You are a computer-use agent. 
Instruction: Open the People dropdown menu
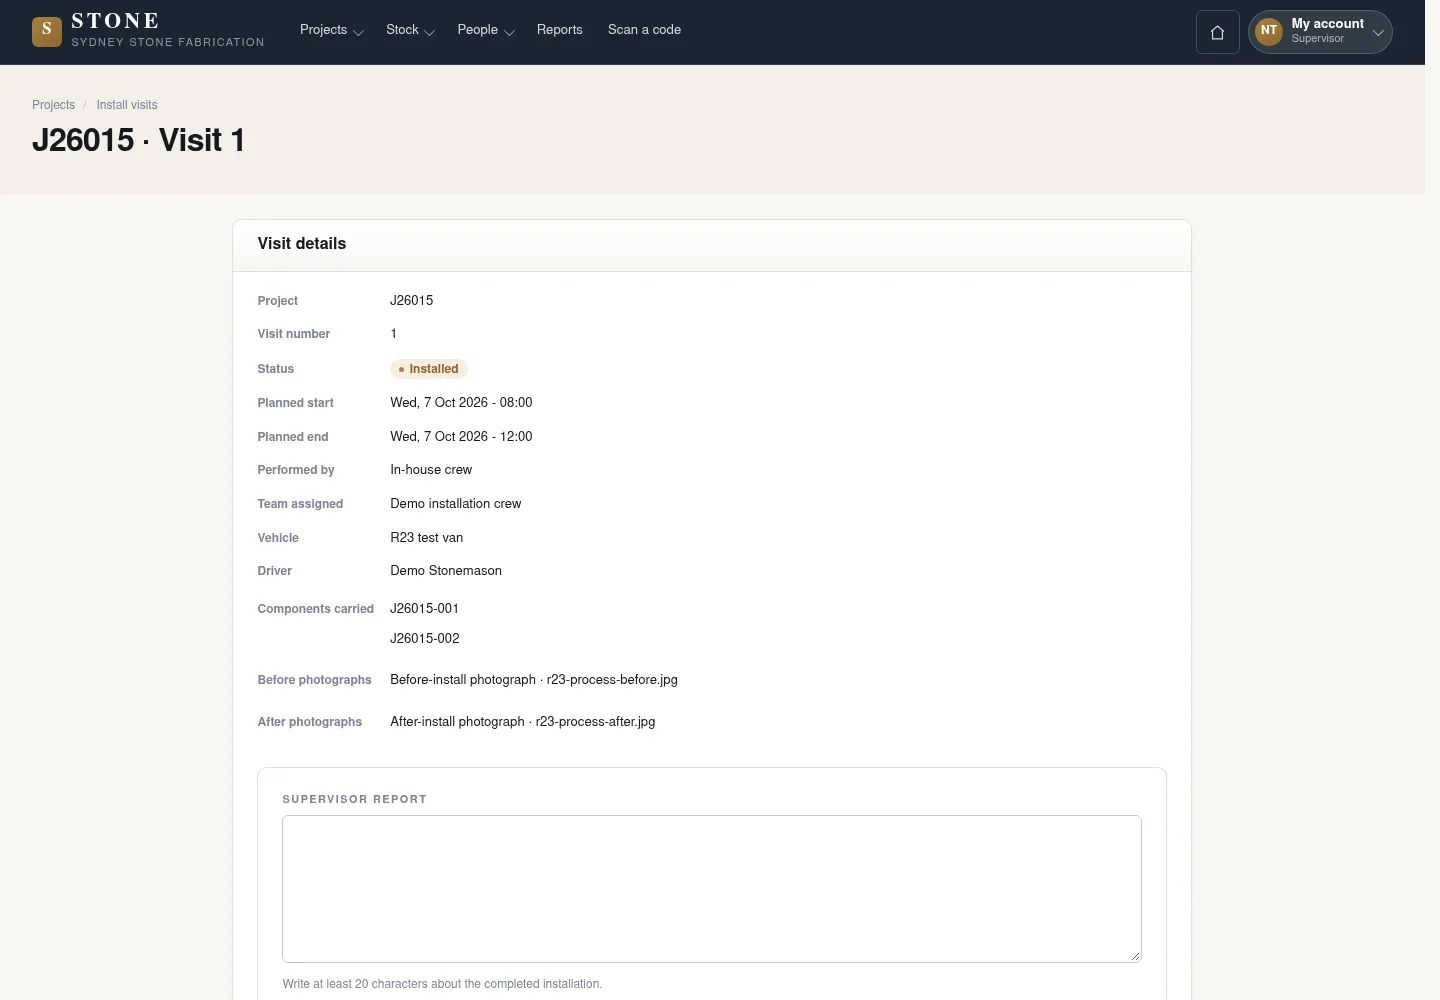(486, 30)
